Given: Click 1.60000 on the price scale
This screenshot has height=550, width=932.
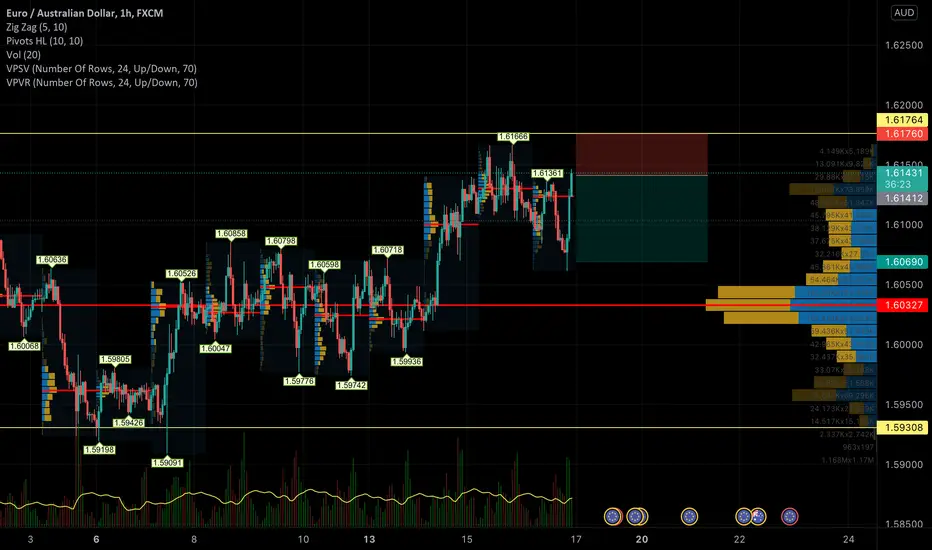Looking at the screenshot, I should click(x=903, y=345).
